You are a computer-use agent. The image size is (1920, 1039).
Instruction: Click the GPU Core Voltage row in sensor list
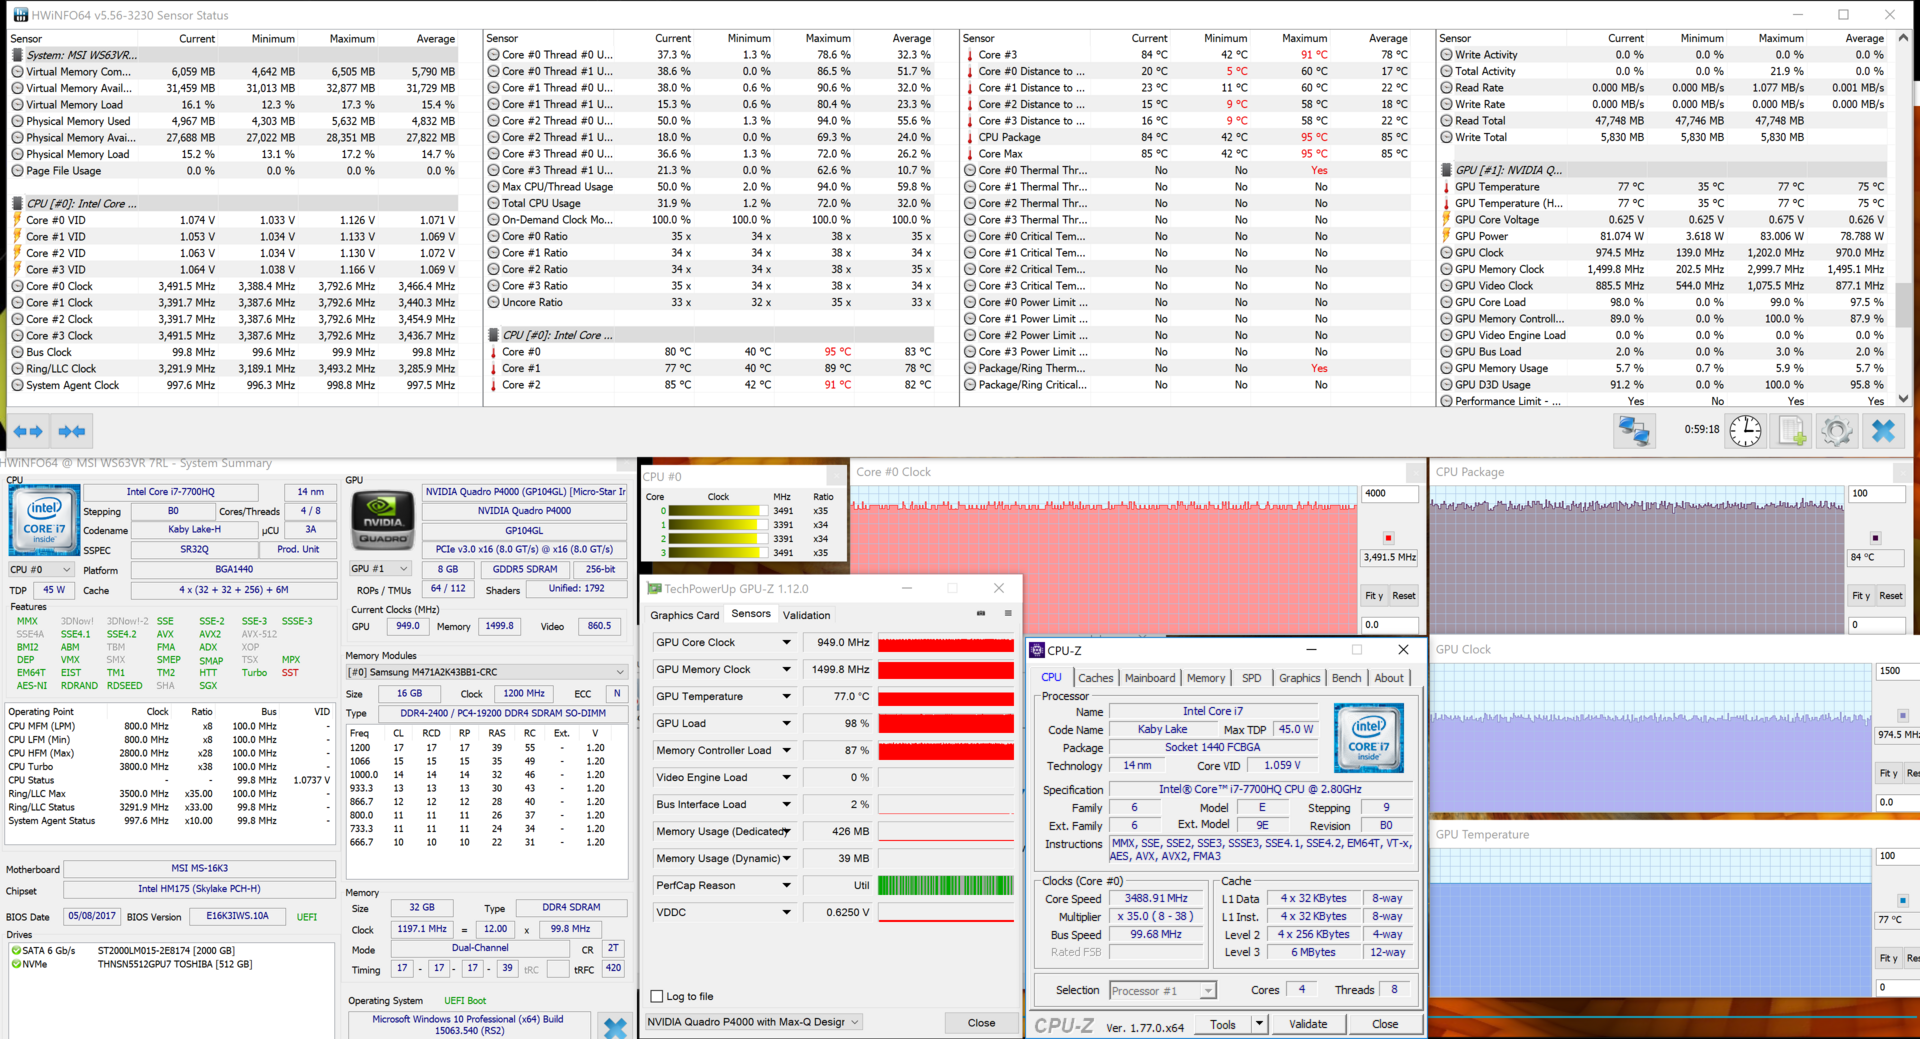(x=1663, y=220)
